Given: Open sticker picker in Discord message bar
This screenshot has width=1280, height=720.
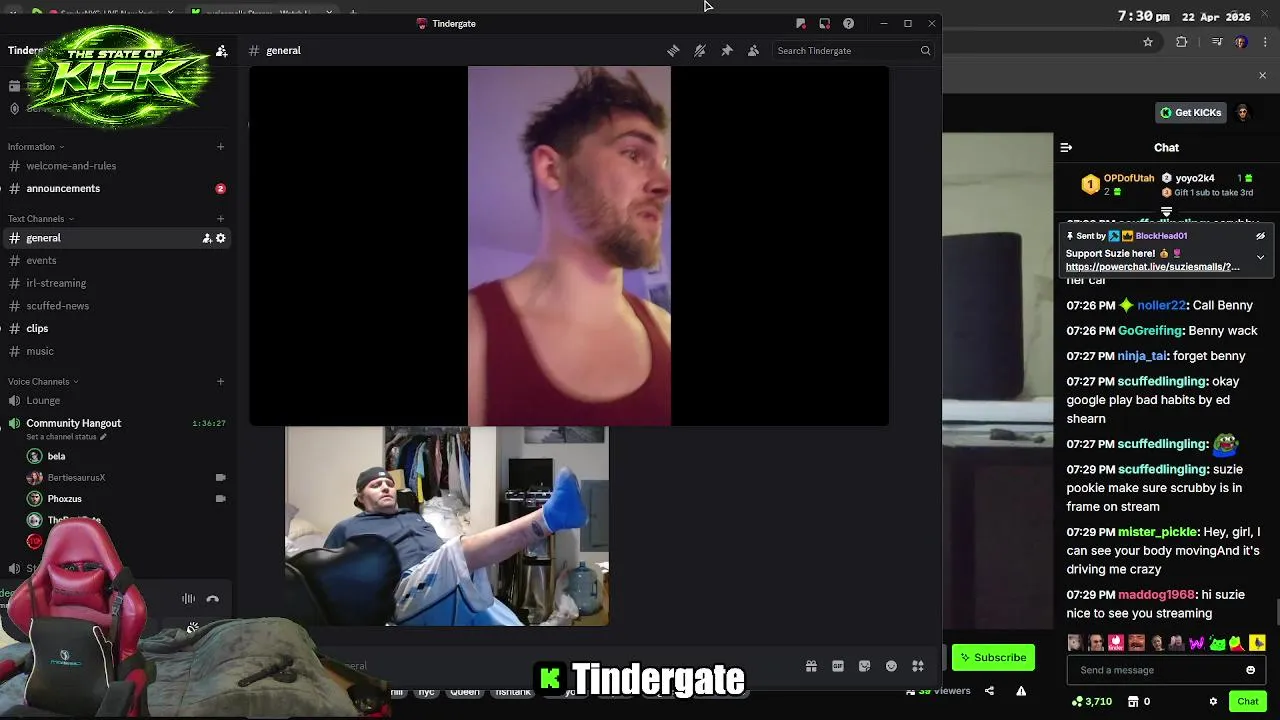Looking at the screenshot, I should [864, 666].
